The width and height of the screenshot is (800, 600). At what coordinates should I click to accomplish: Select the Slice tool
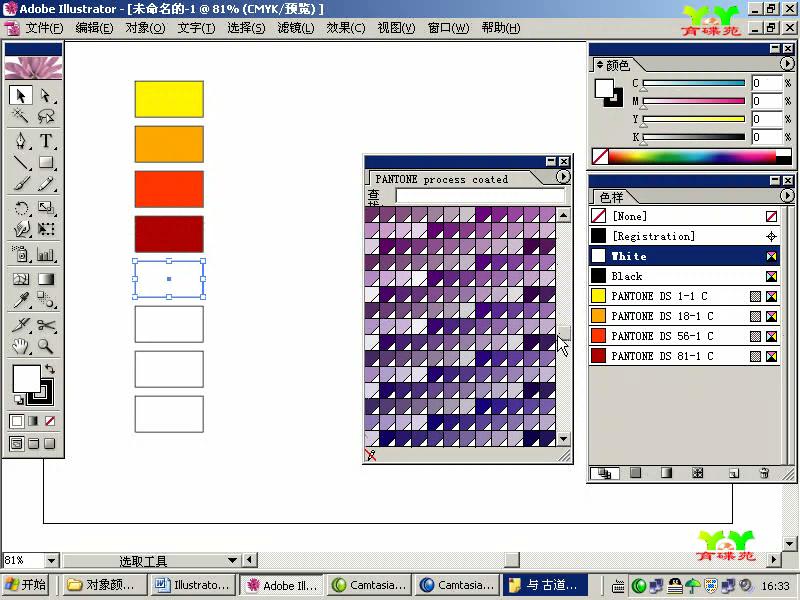(21, 324)
